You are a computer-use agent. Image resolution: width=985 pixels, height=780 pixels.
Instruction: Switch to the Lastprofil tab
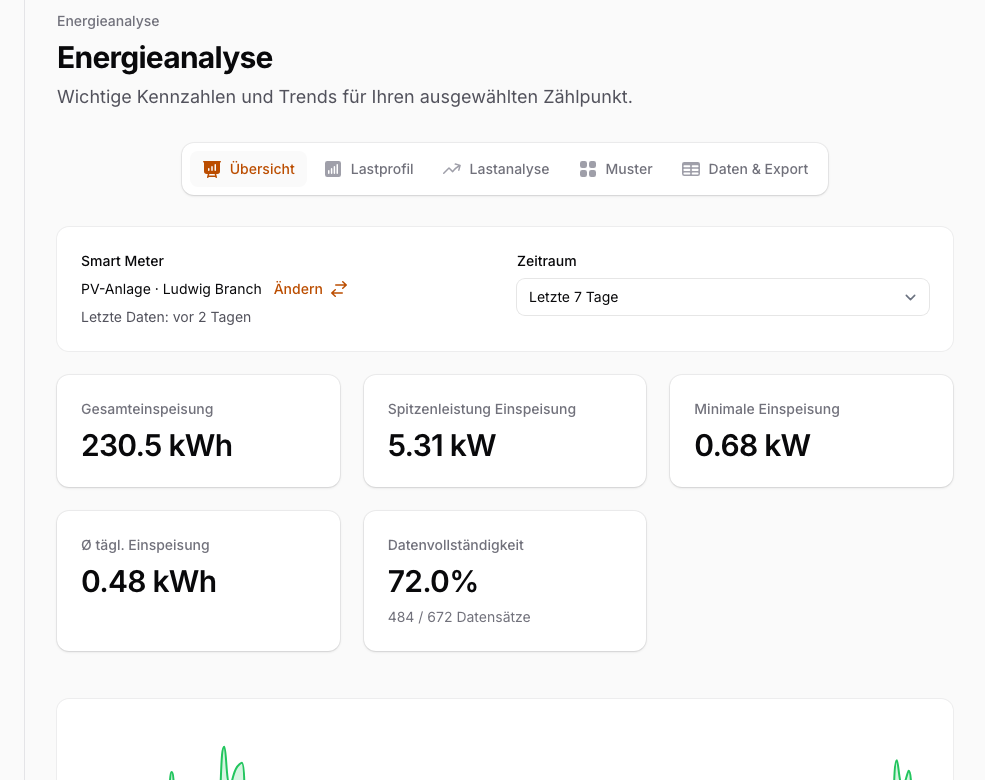382,169
